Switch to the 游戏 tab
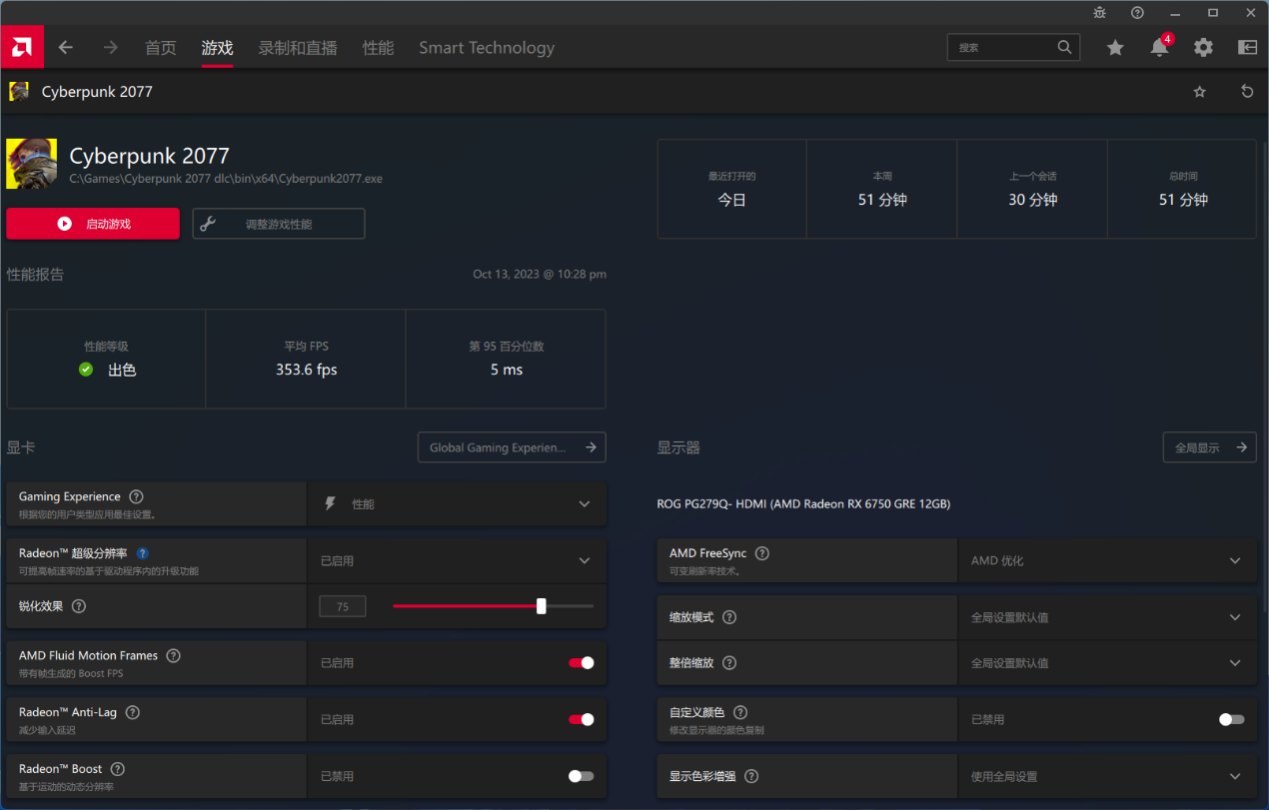The image size is (1269, 810). pyautogui.click(x=217, y=47)
